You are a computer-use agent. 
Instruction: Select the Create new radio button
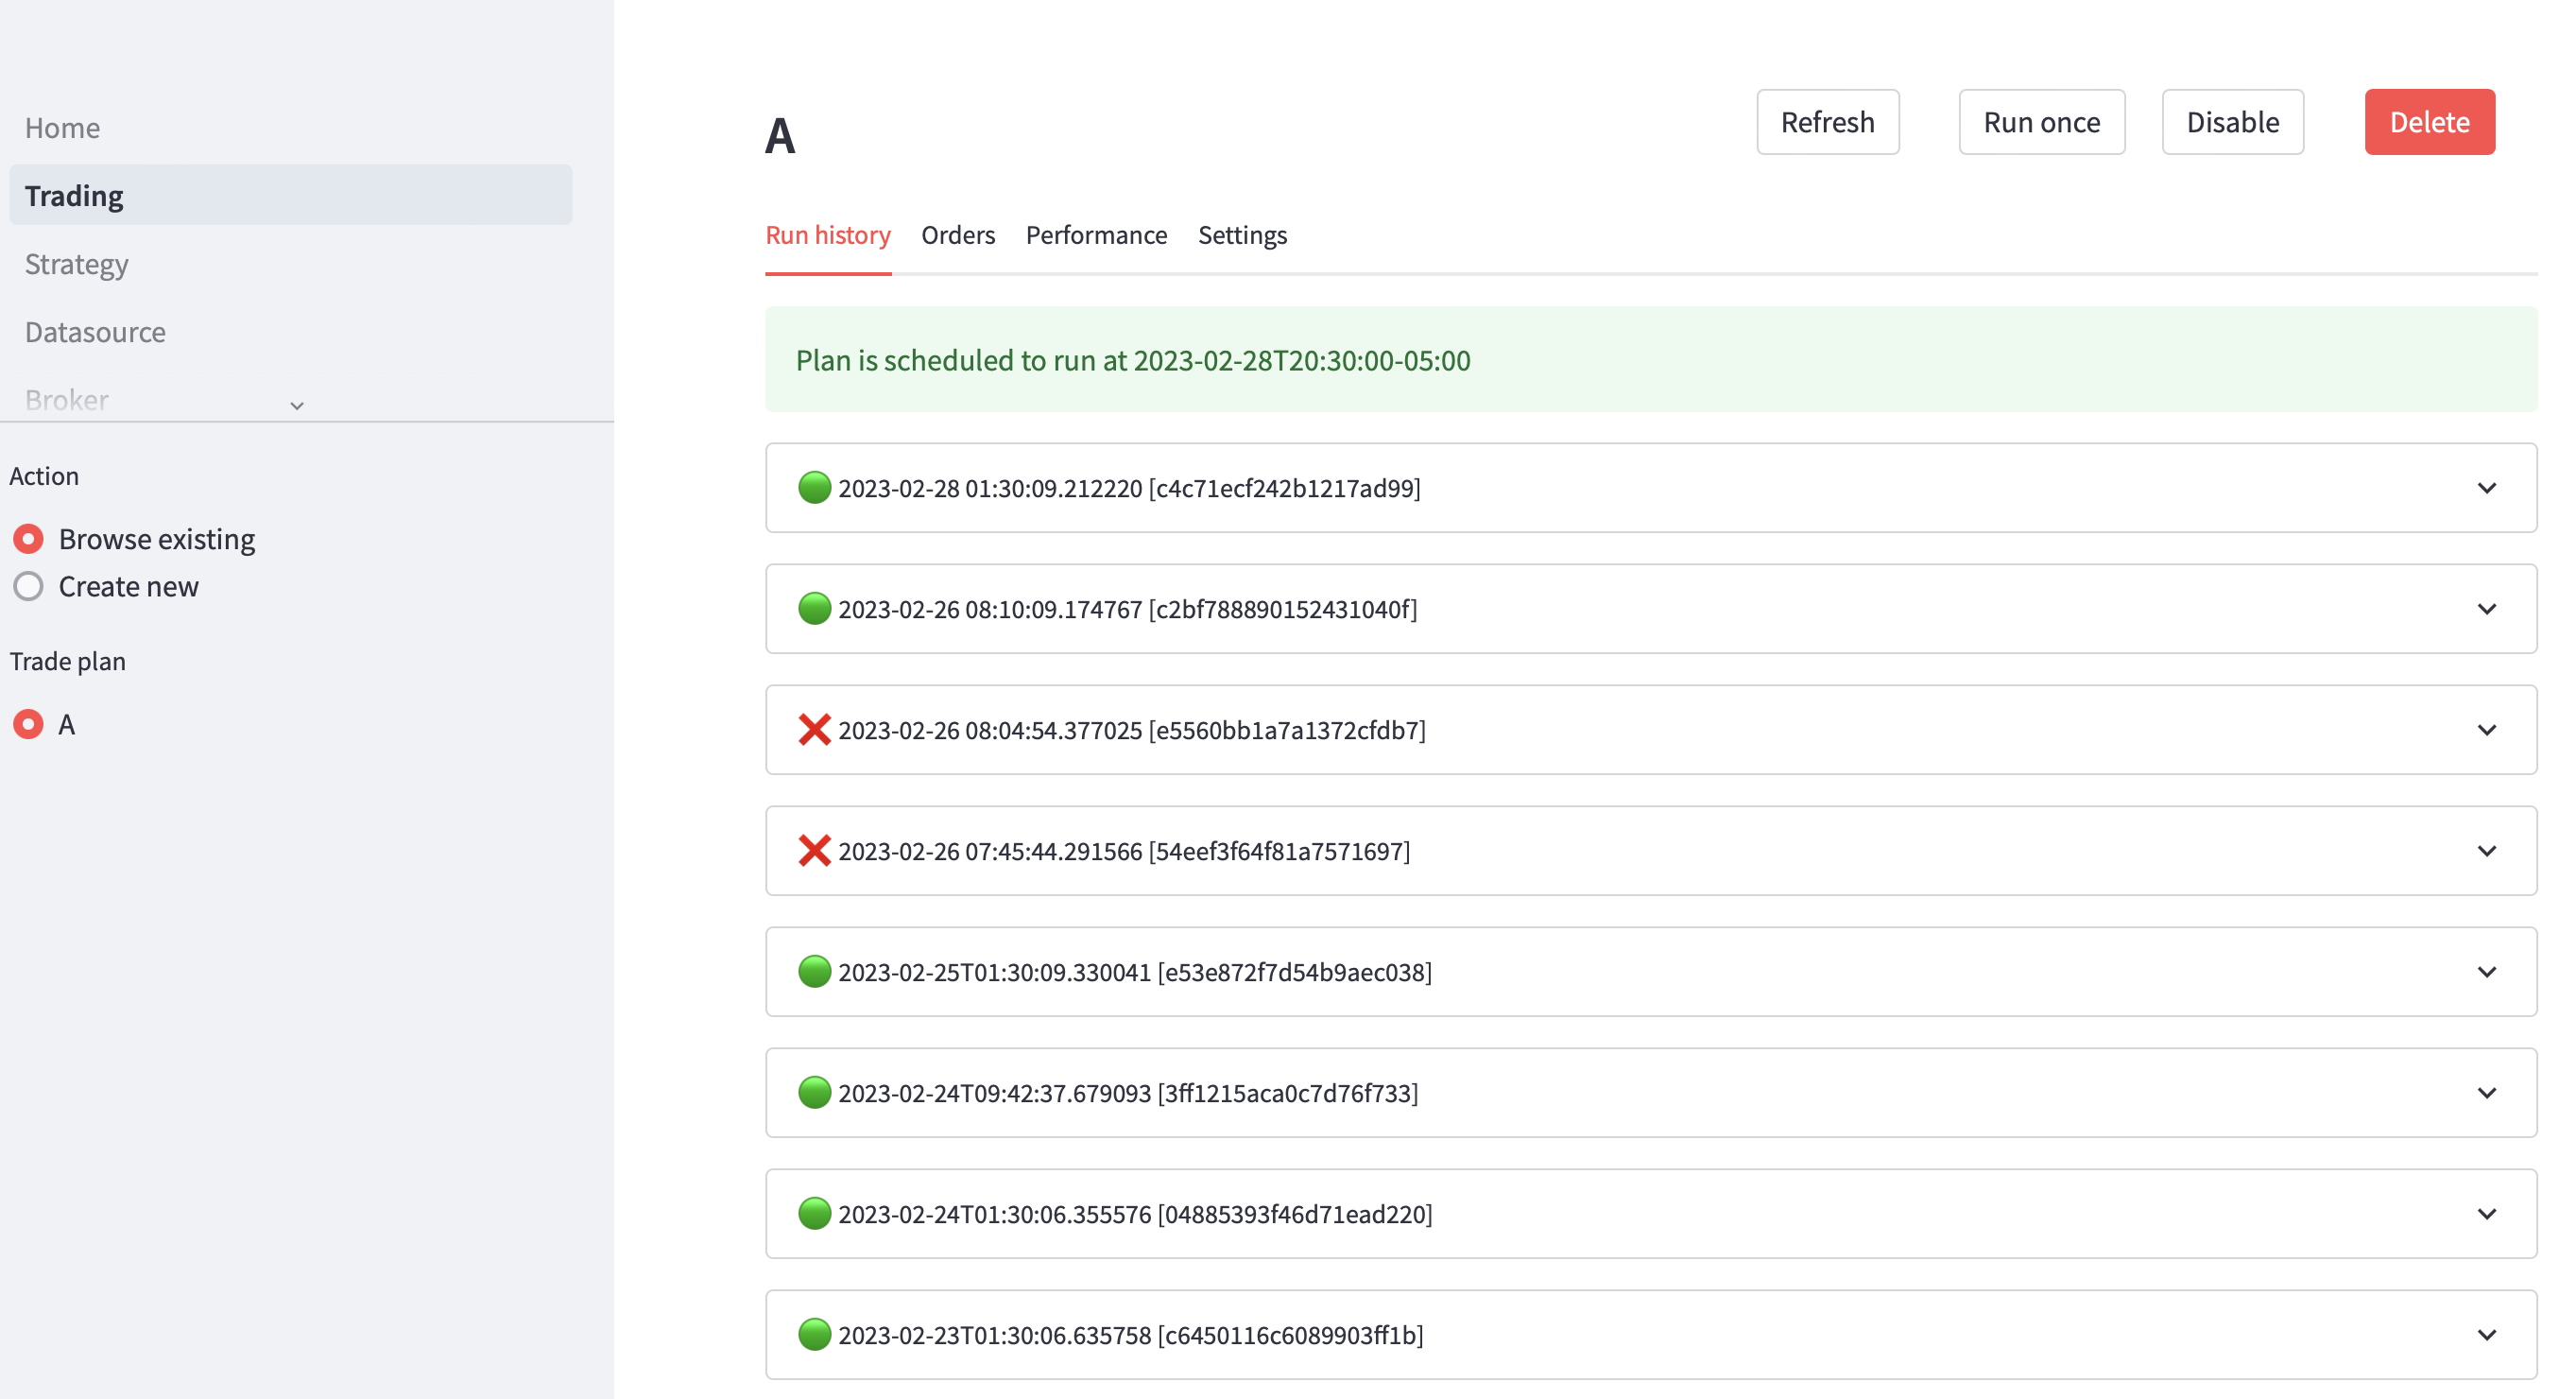[28, 587]
